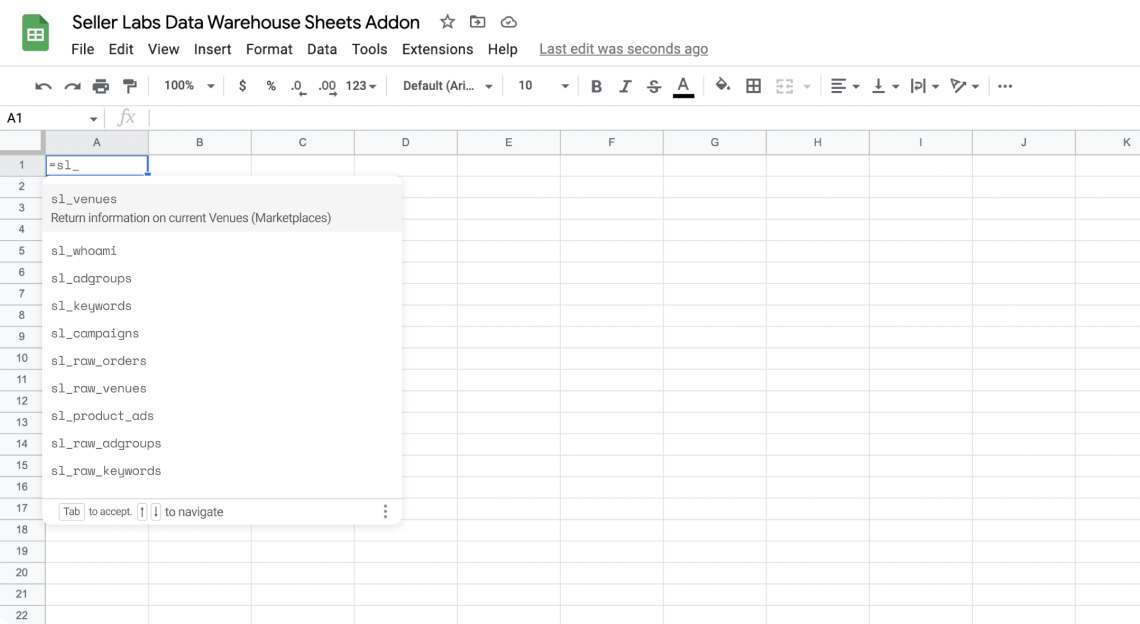Open the Help menu
1140x624 pixels.
tap(502, 49)
